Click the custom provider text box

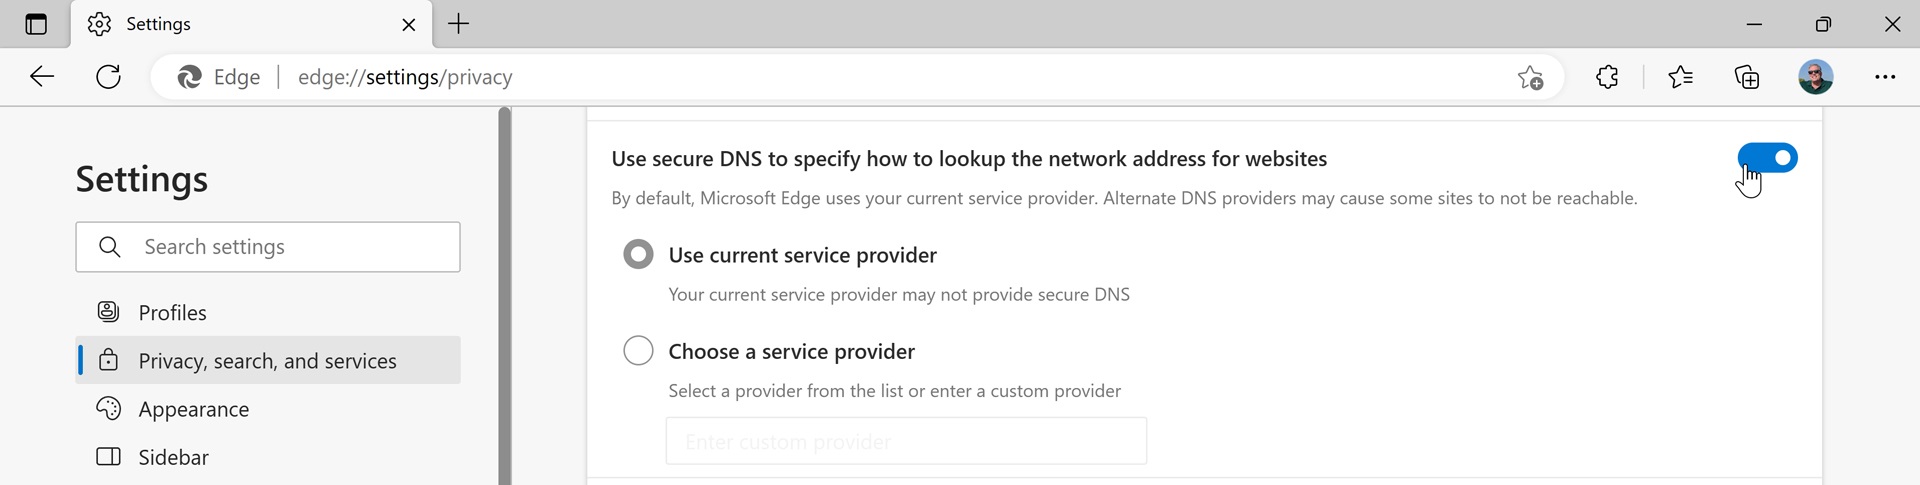(906, 441)
